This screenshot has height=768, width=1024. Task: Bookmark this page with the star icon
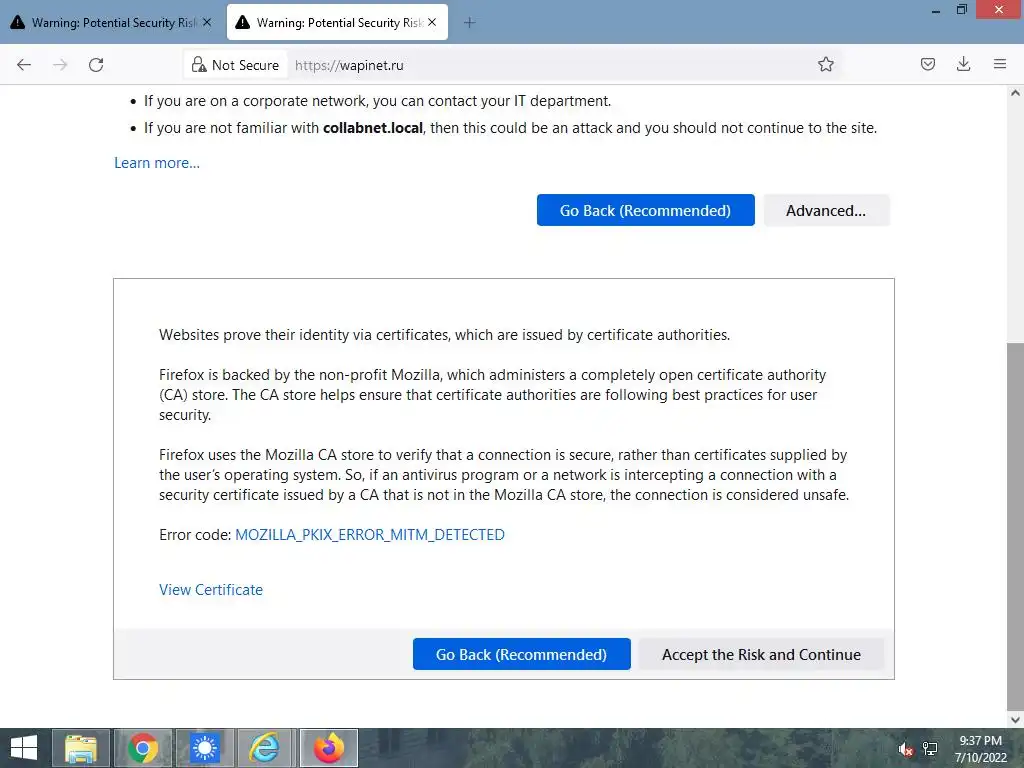pyautogui.click(x=825, y=64)
